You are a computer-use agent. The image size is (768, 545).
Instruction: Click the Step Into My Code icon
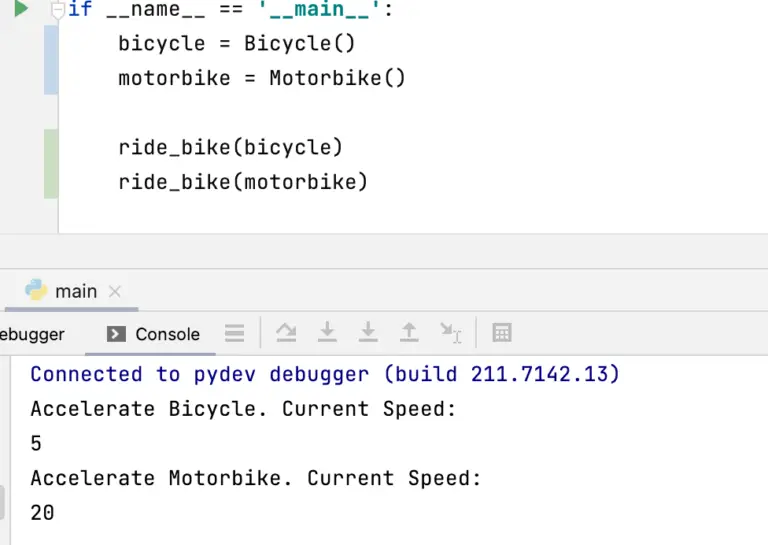(368, 333)
